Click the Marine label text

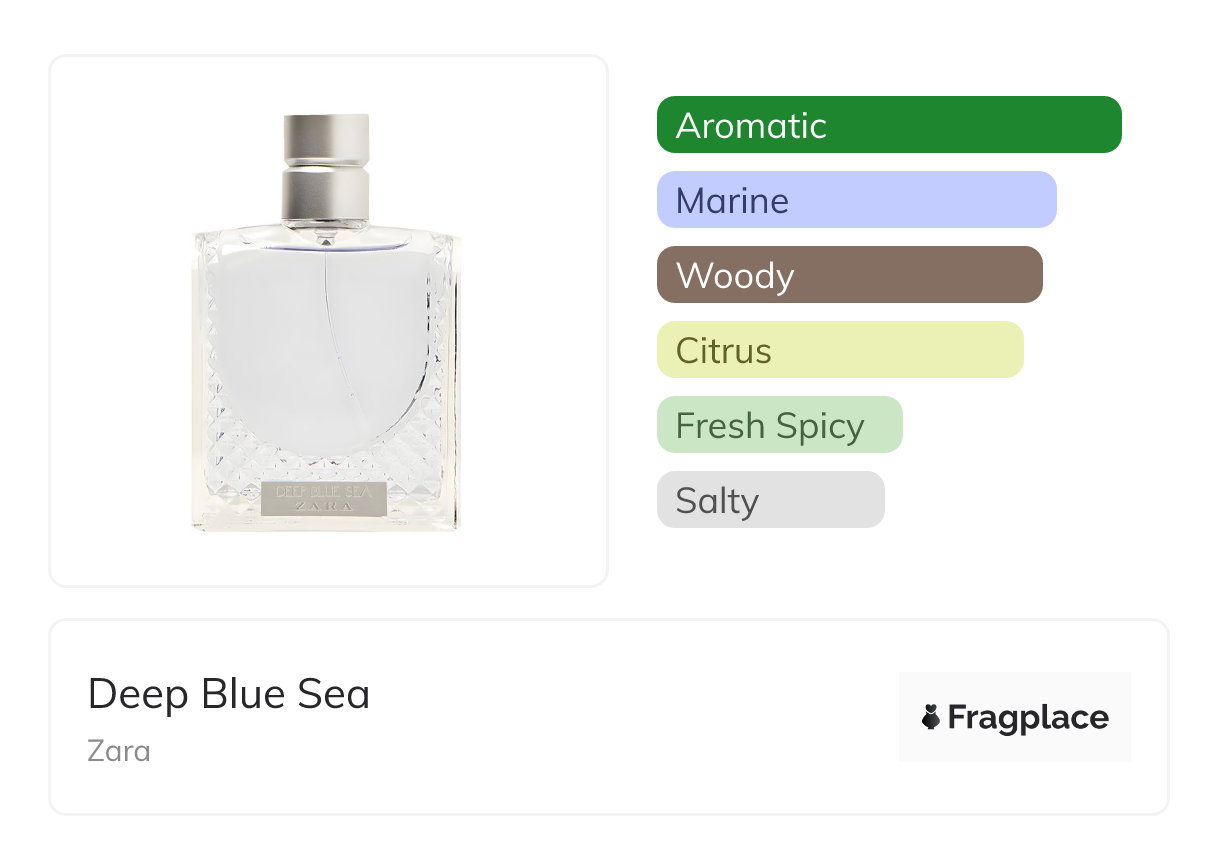(732, 201)
